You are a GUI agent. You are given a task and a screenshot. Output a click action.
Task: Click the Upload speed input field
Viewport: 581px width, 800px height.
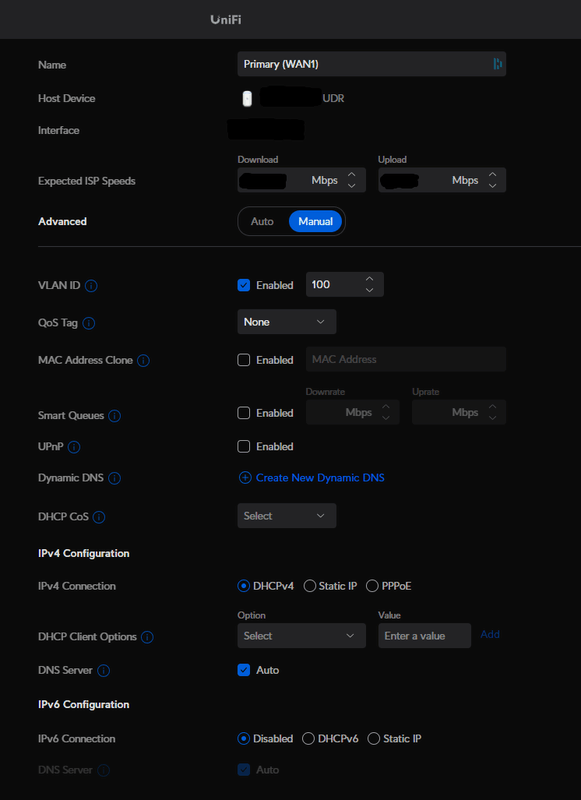point(442,180)
